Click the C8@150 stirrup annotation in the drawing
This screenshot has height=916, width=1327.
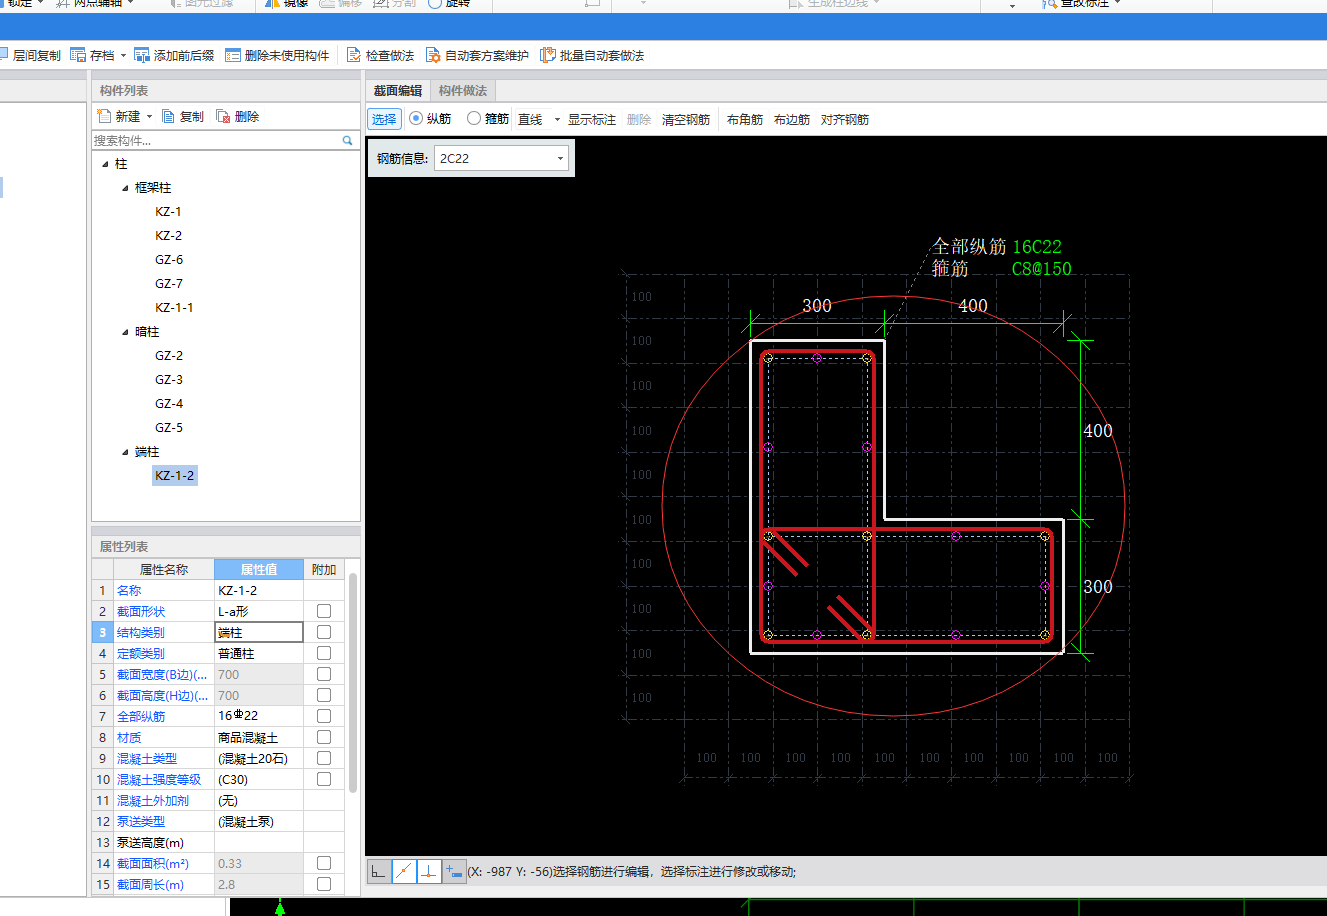(1041, 269)
